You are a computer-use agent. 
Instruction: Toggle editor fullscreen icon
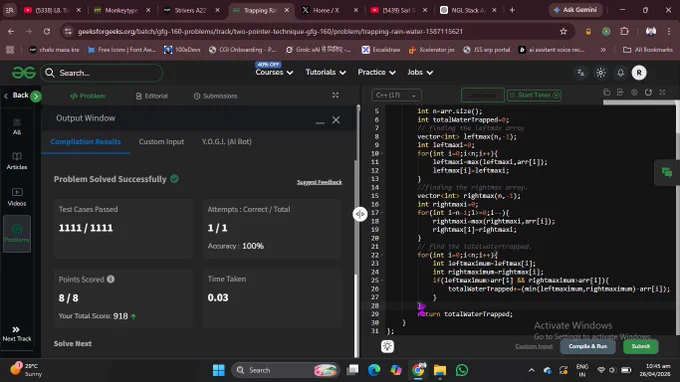tap(662, 92)
